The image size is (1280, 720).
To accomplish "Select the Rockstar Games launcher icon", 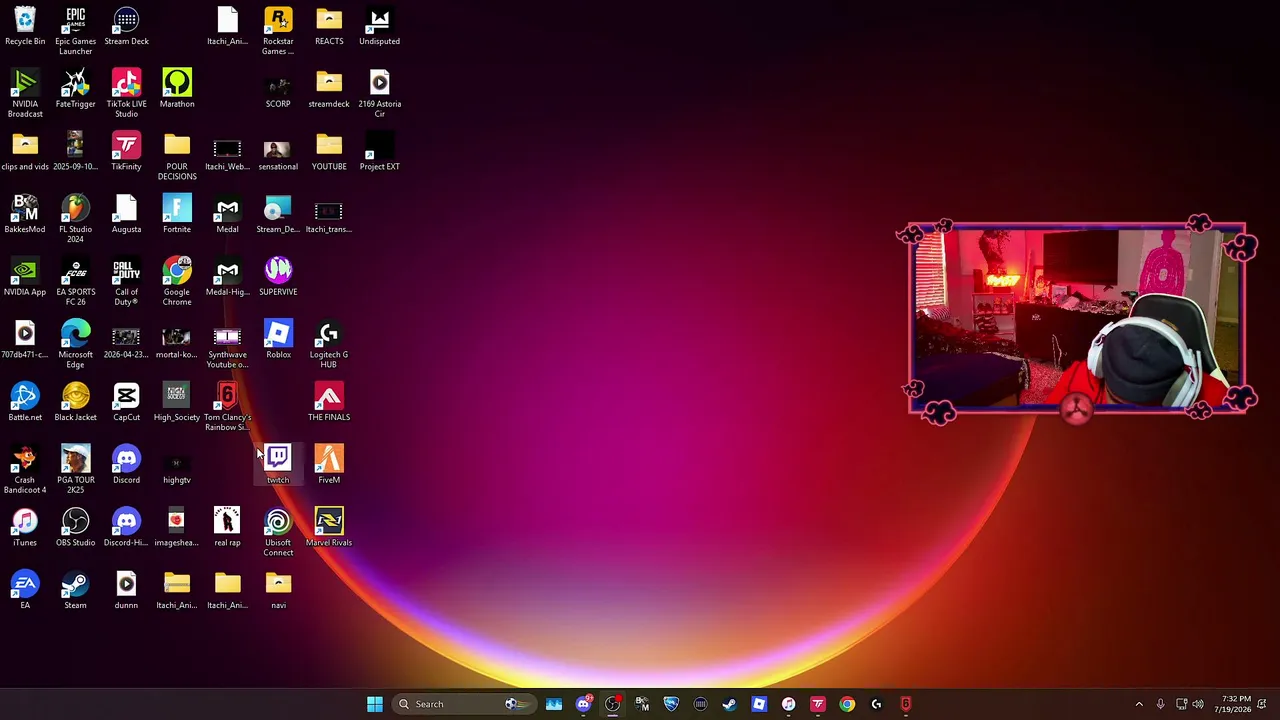I will tap(278, 32).
